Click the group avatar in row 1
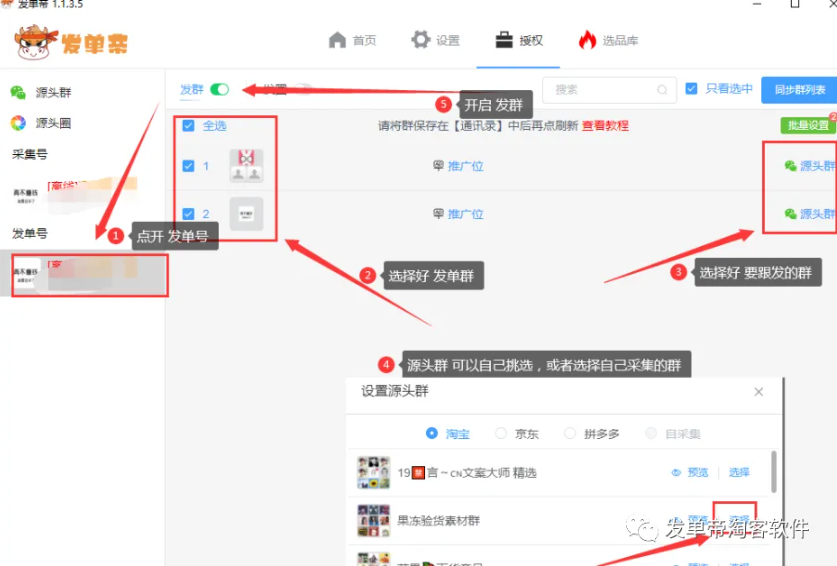Screen dimensions: 837x566 (x=246, y=166)
